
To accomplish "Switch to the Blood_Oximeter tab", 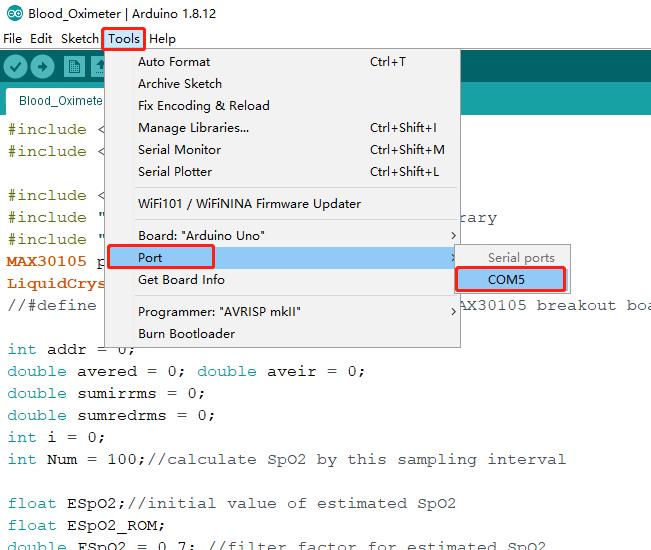I will pos(60,101).
